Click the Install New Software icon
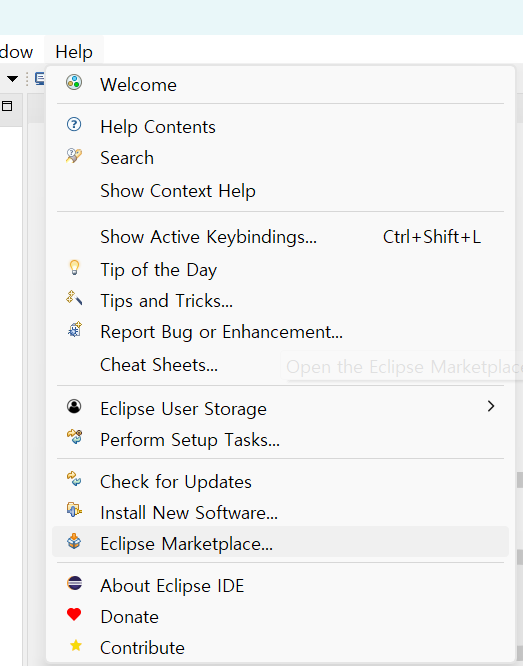 coord(74,510)
